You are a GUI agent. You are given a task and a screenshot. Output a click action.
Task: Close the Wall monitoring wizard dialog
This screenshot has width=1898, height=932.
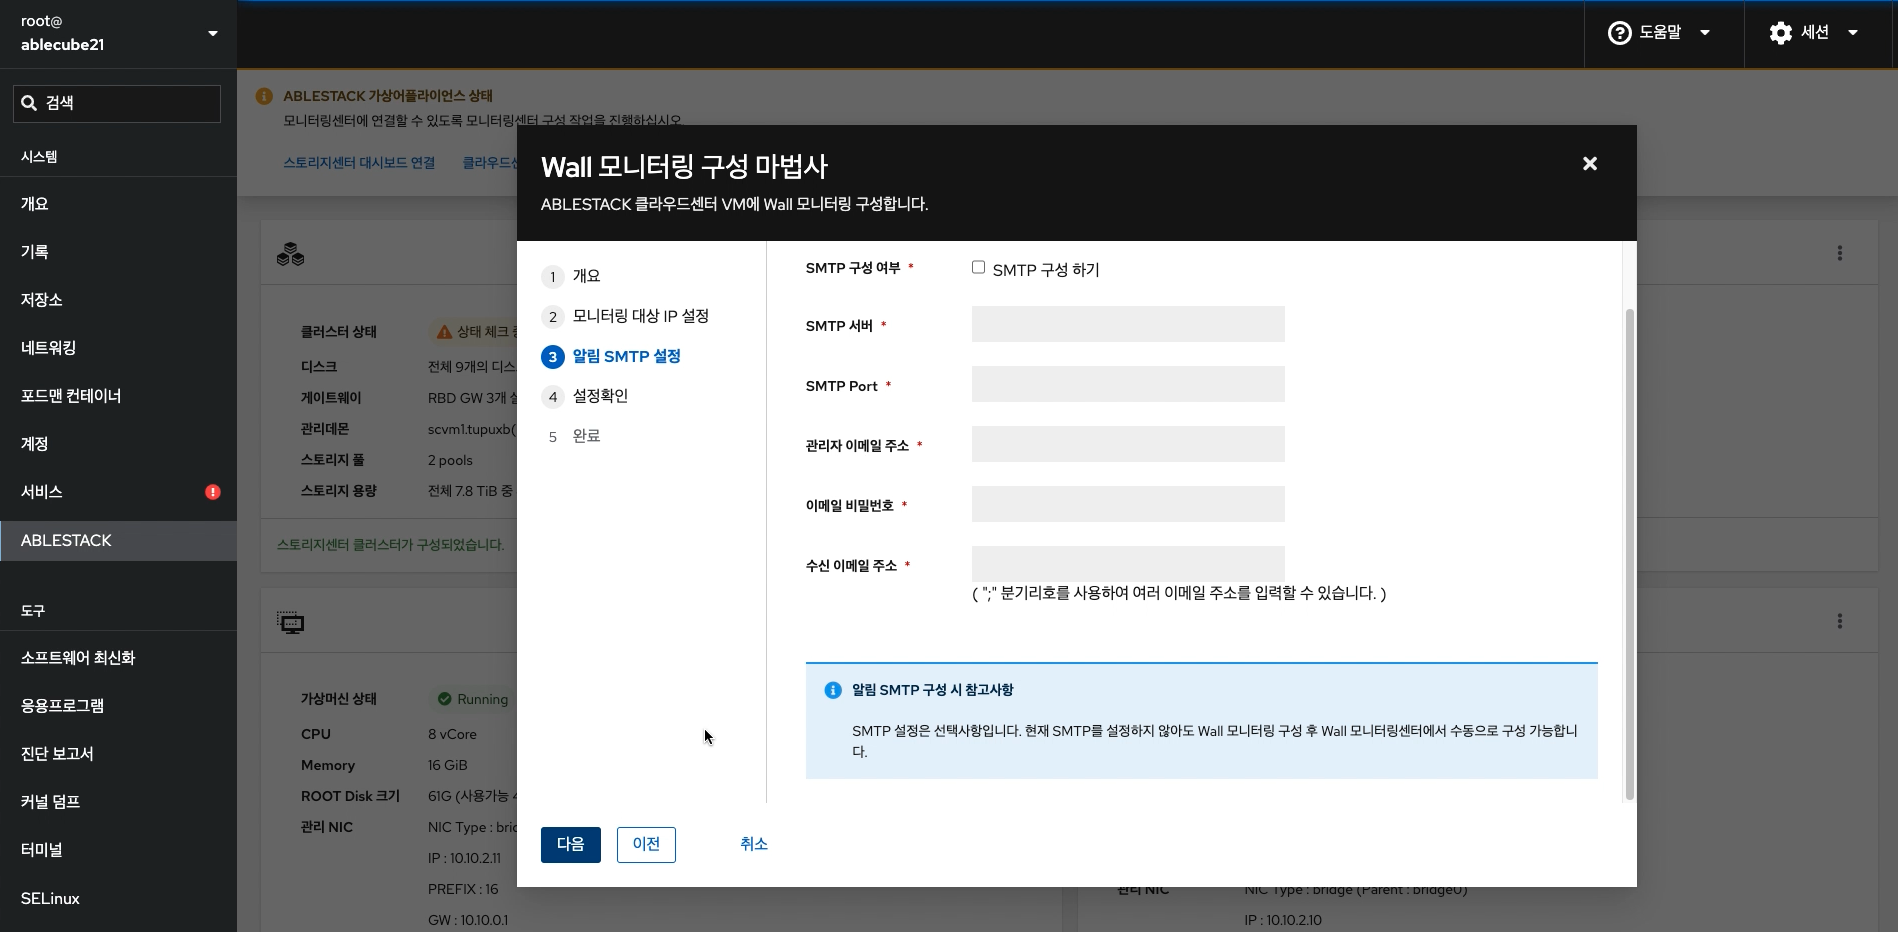(1589, 164)
